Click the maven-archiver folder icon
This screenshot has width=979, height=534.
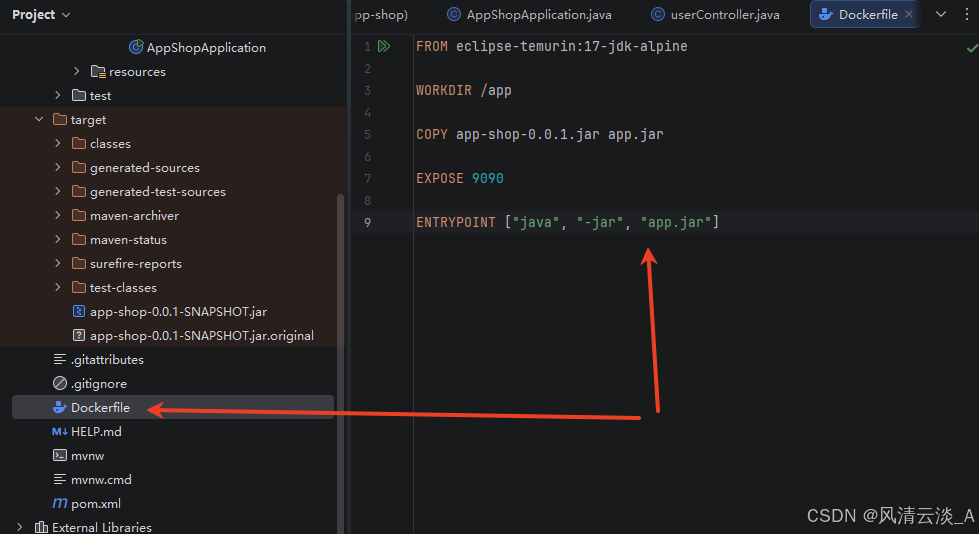pos(79,215)
